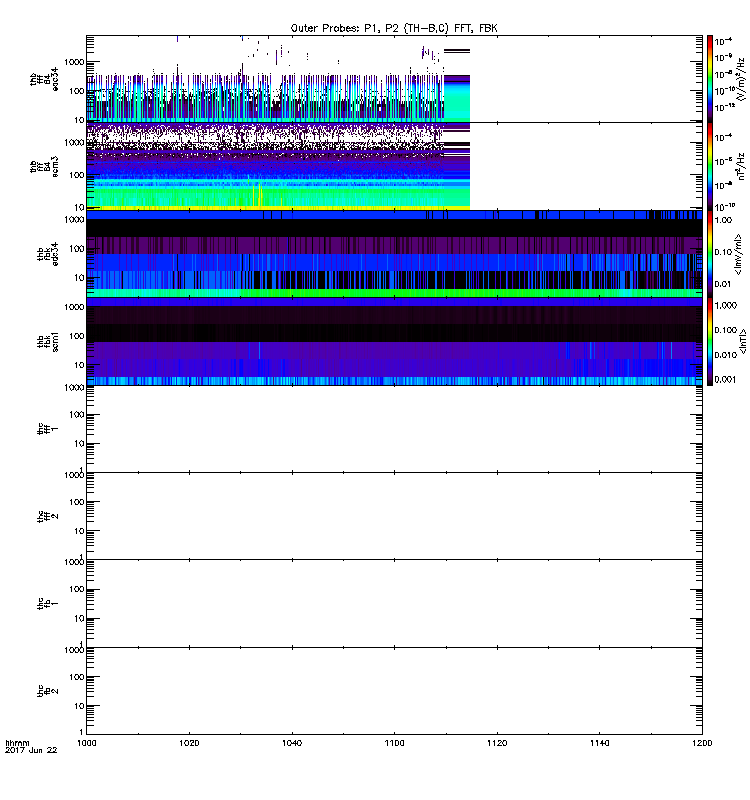Click the '10' tick of thc fb 1 panel
Screen dimensions: 750x800
coord(80,618)
